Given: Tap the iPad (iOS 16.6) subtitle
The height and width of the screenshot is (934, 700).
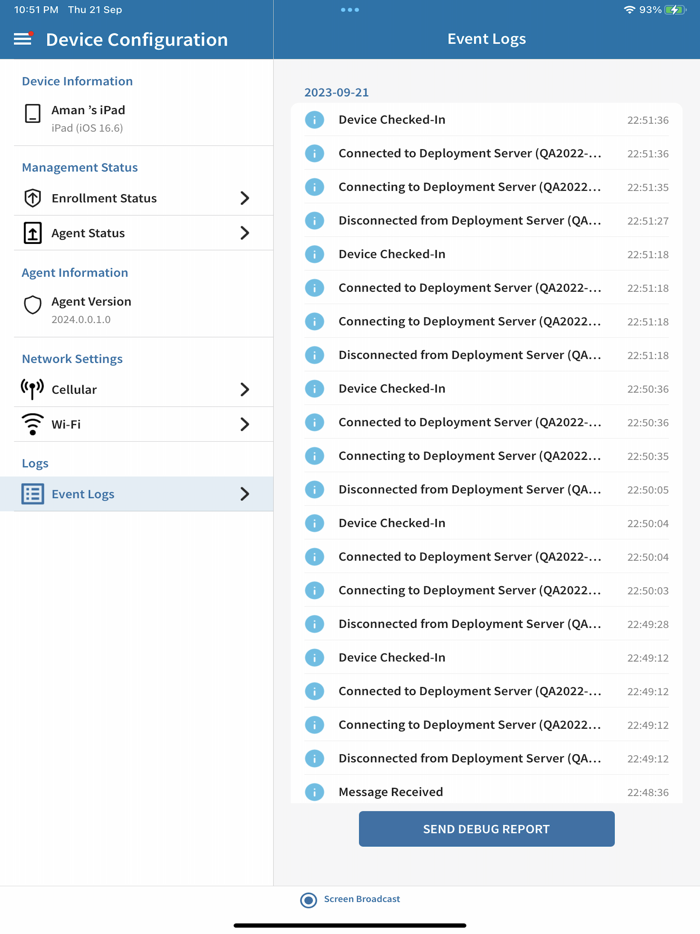Looking at the screenshot, I should 87,128.
